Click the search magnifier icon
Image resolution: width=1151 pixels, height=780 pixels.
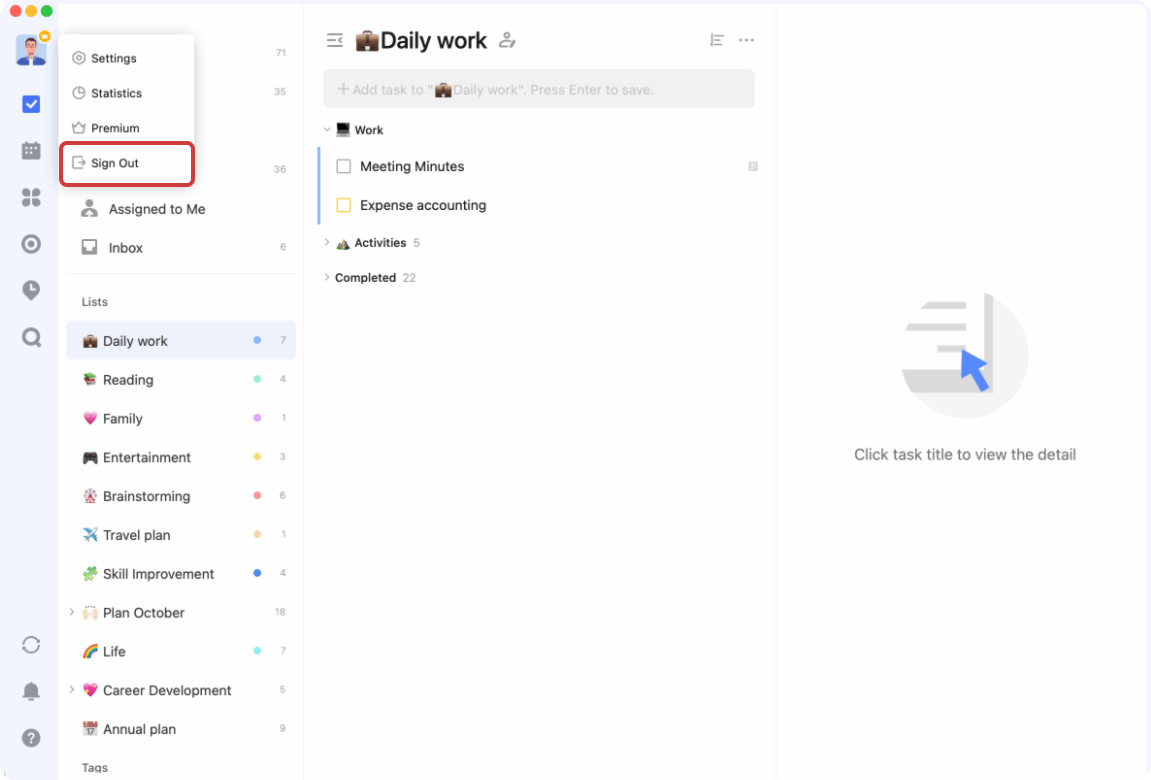(x=31, y=337)
